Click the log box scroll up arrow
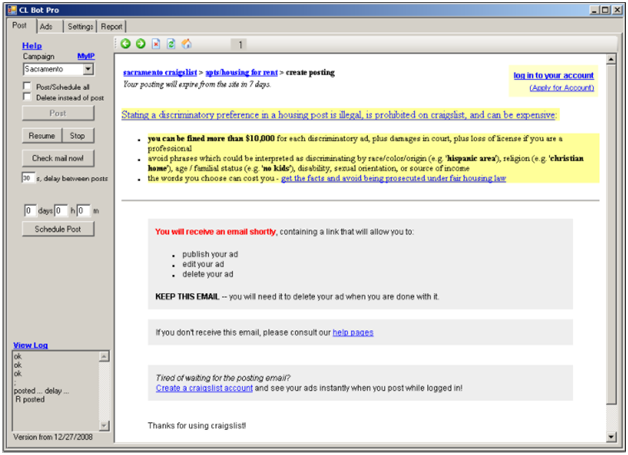 [104, 356]
